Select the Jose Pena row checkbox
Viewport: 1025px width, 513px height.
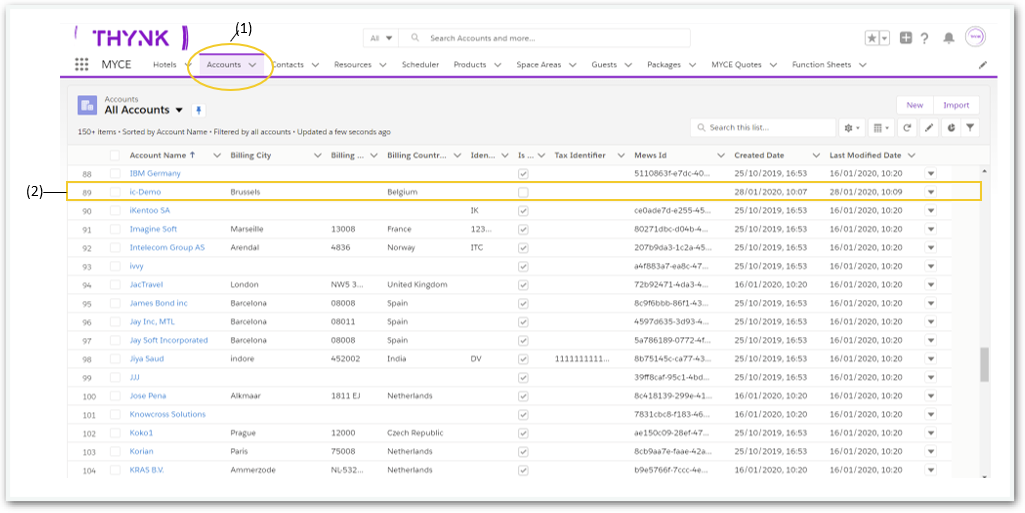[x=115, y=396]
